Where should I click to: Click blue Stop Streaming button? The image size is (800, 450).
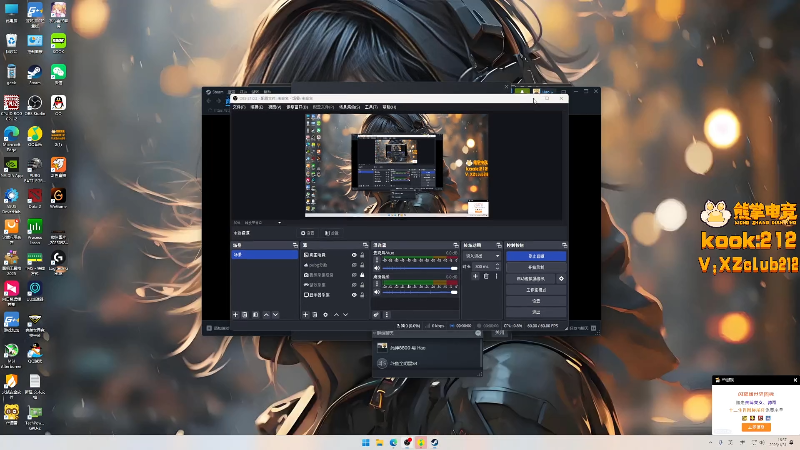(536, 256)
